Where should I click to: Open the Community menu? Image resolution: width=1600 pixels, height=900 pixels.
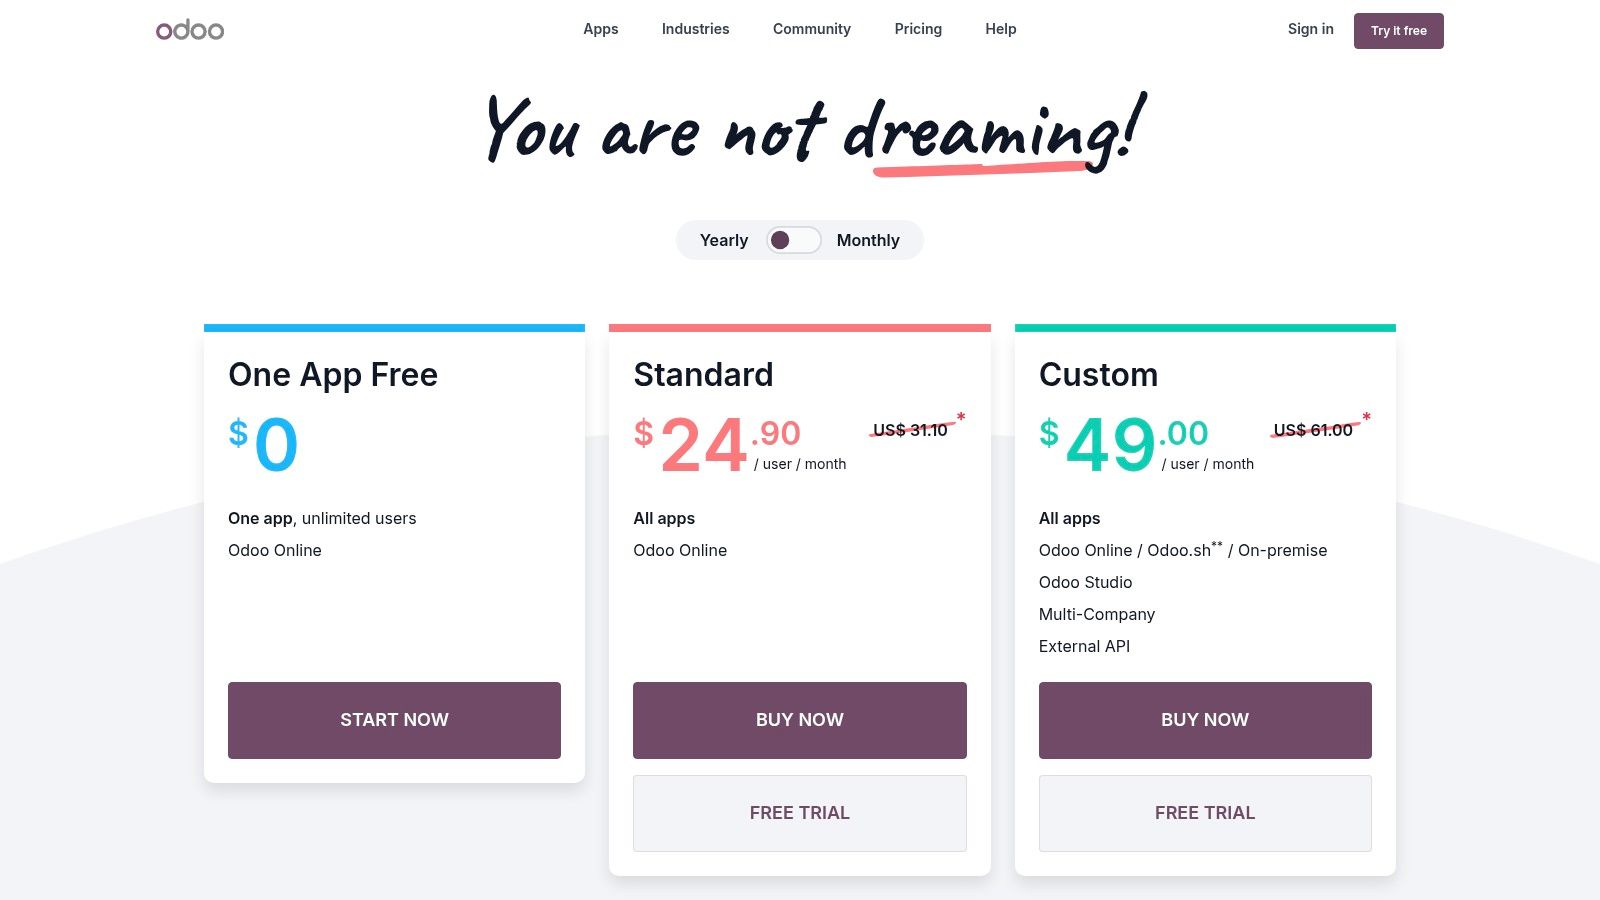811,29
